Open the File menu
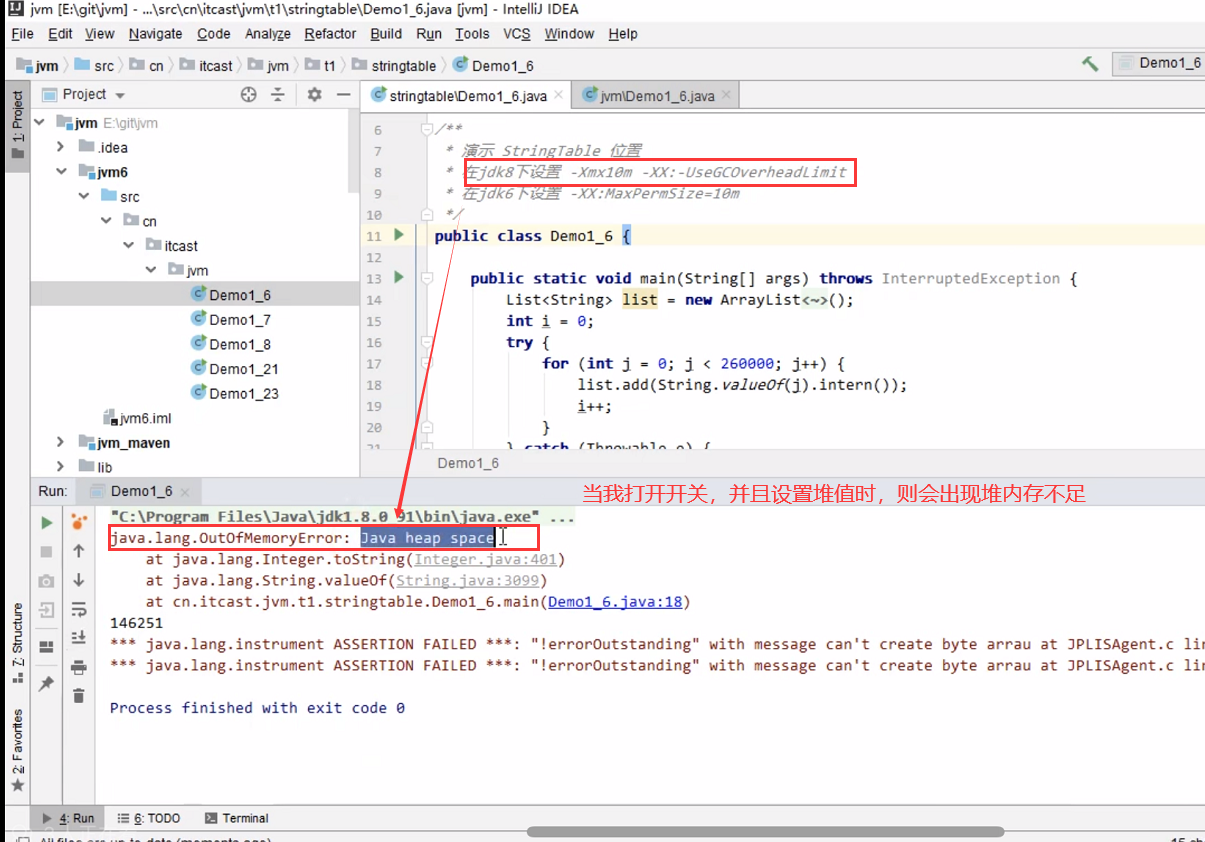The image size is (1205, 842). pos(22,33)
